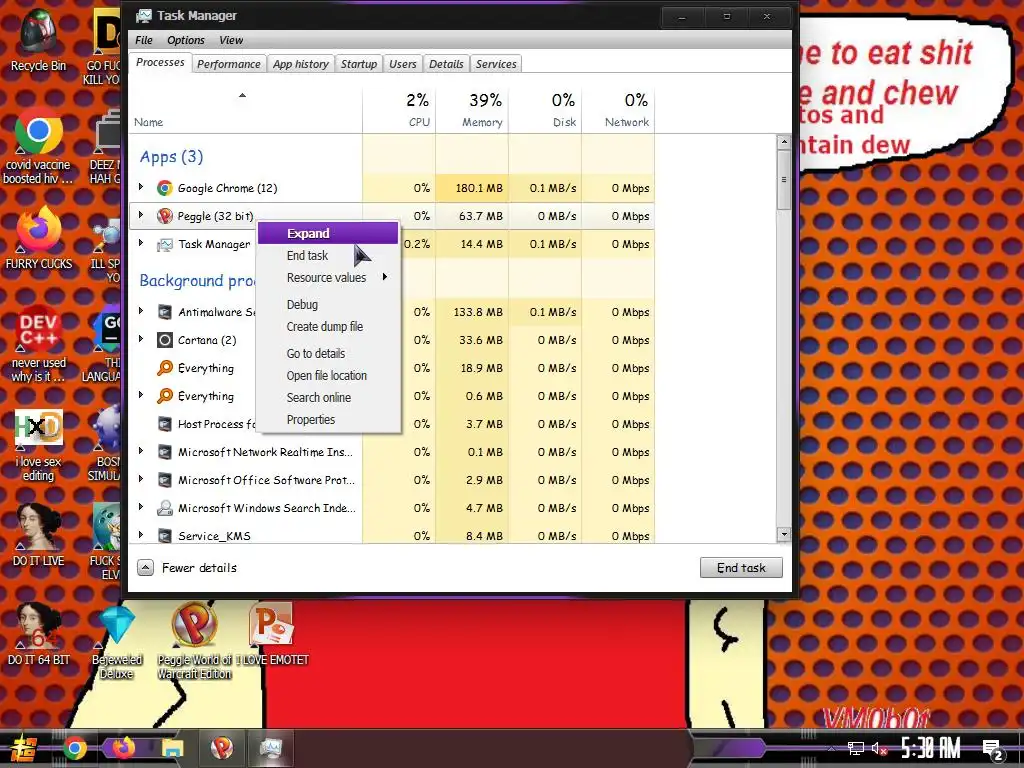Open the Start menu button
The height and width of the screenshot is (768, 1024).
click(23, 749)
